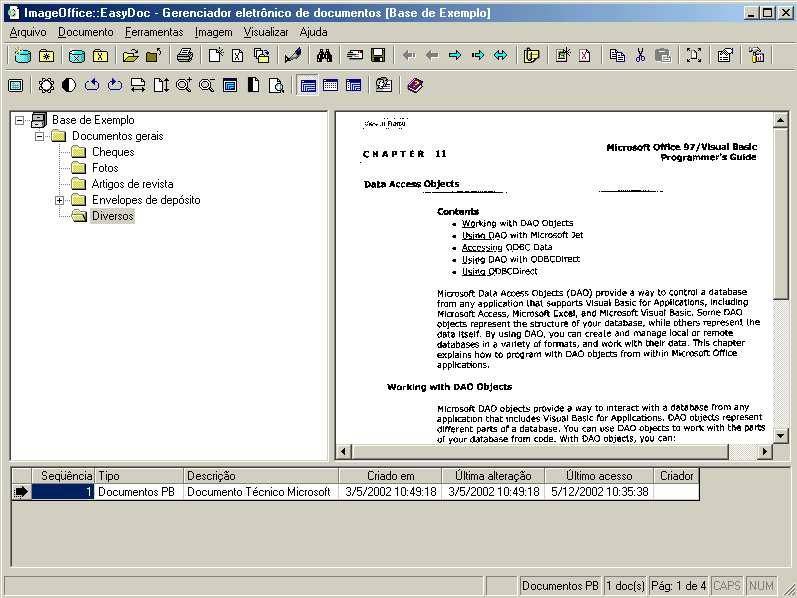Viewport: 797px width, 598px height.
Task: Click the Documento Técnico Microsoft cell
Action: (x=260, y=492)
